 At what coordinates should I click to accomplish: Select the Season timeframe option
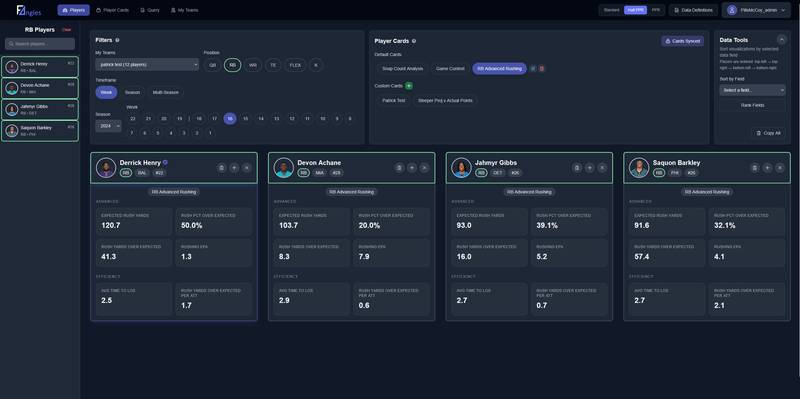tap(132, 92)
